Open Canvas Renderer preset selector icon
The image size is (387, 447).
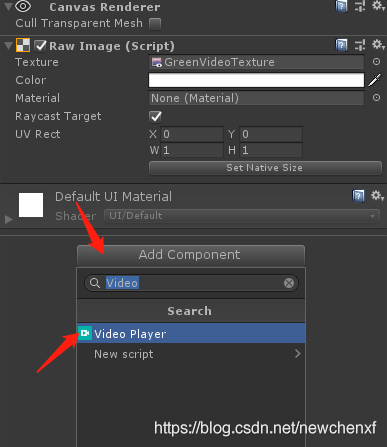point(360,6)
